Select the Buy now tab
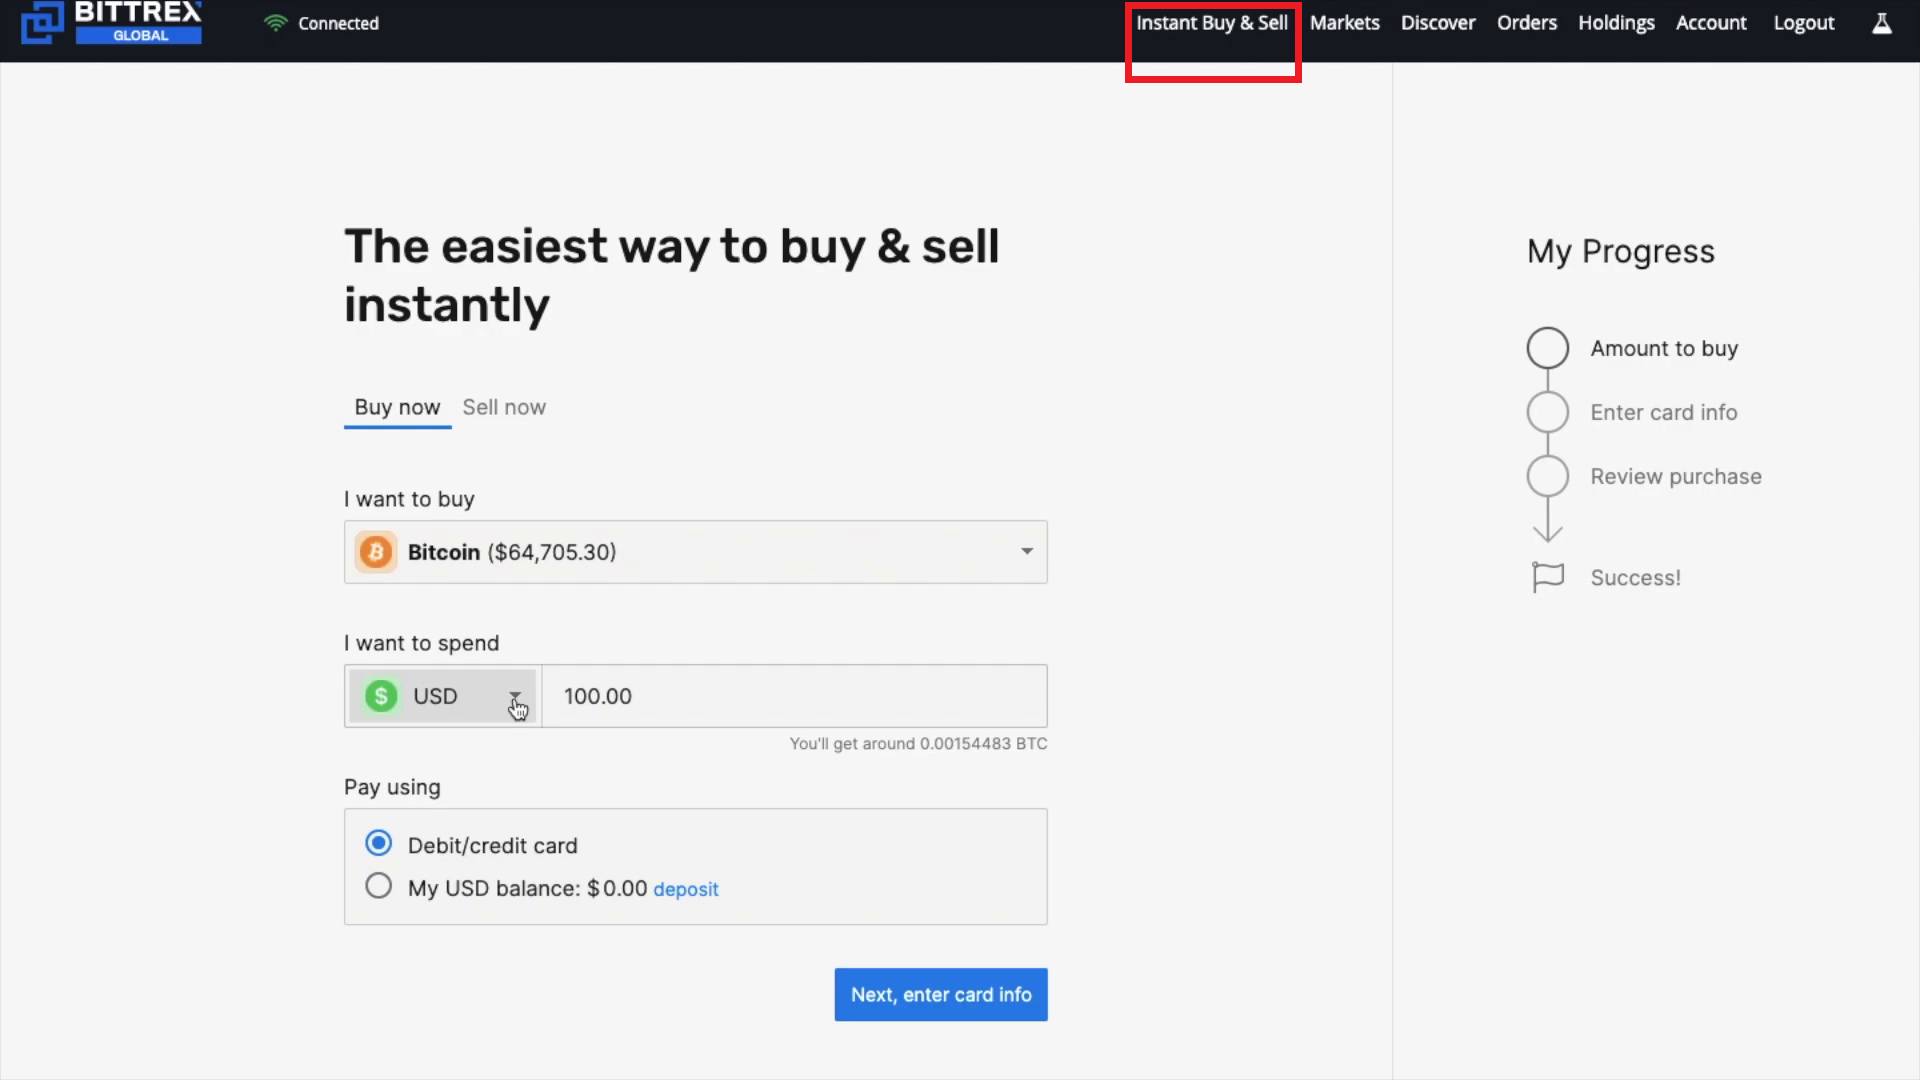This screenshot has width=1920, height=1080. (x=397, y=406)
